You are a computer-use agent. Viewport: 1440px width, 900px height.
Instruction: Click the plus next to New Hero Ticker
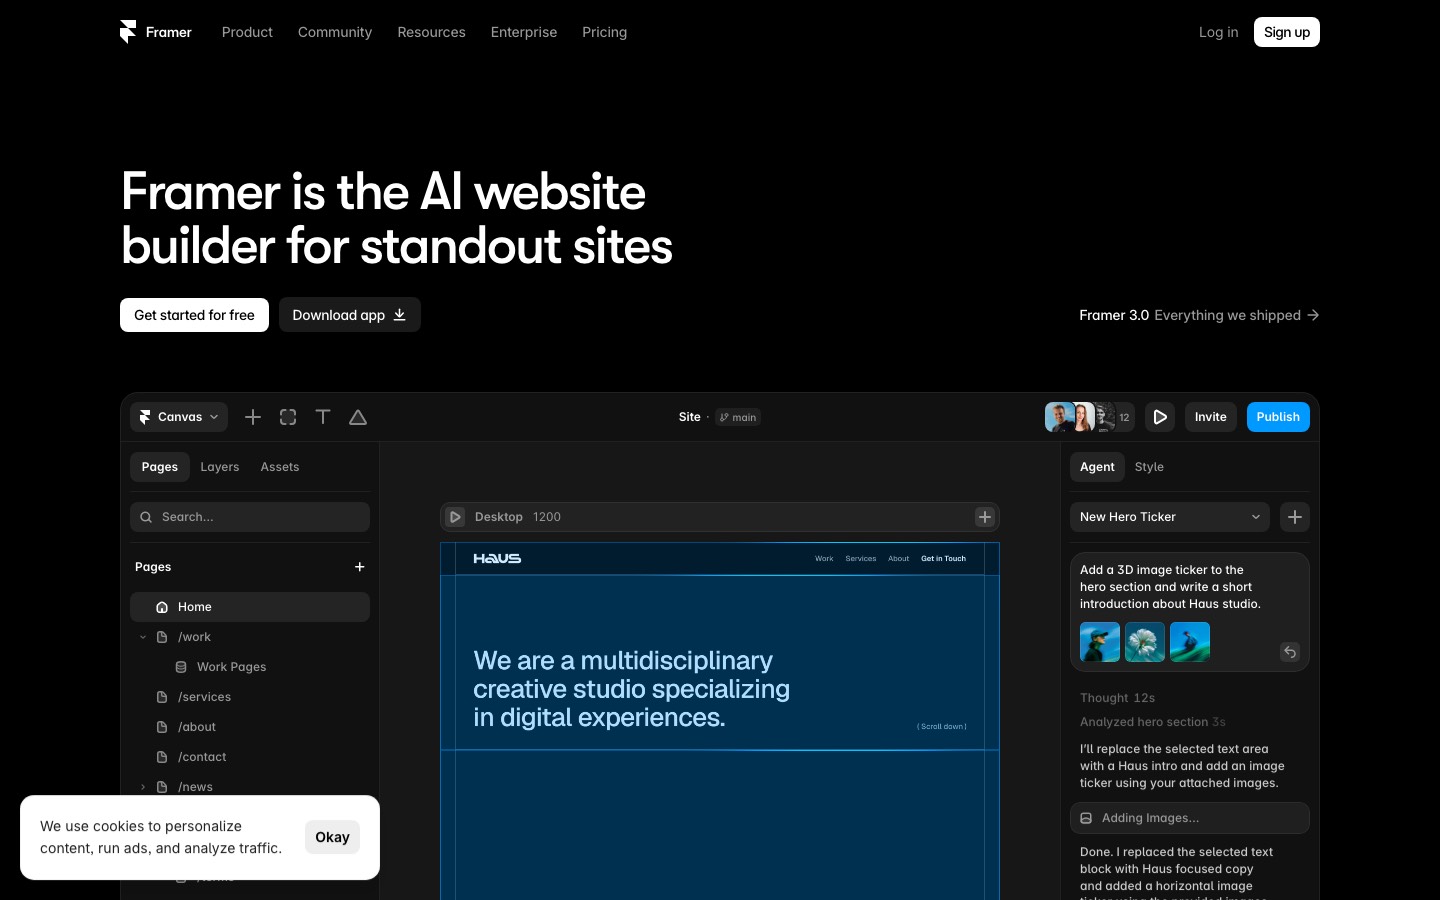(x=1295, y=517)
